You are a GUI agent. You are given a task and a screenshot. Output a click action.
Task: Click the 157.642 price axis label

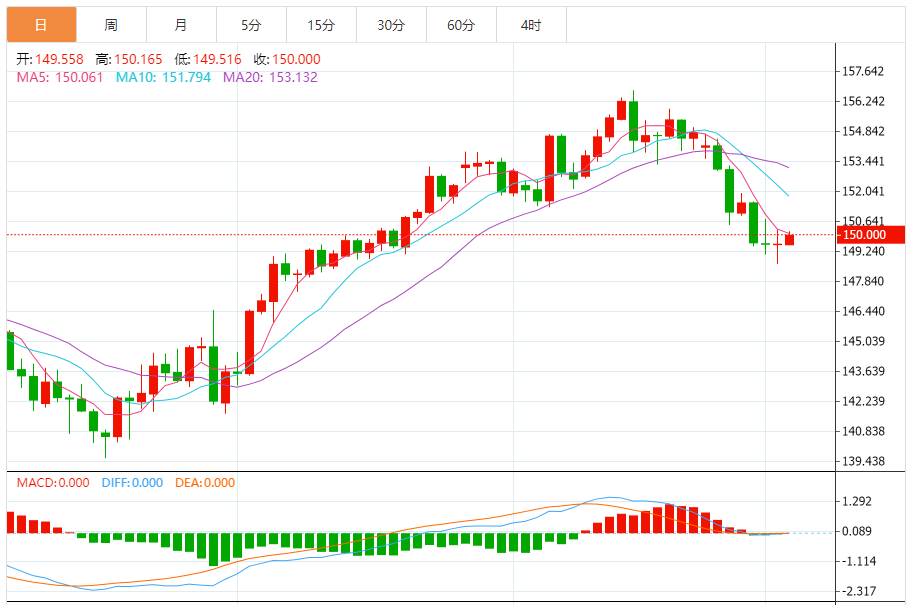pyautogui.click(x=863, y=71)
